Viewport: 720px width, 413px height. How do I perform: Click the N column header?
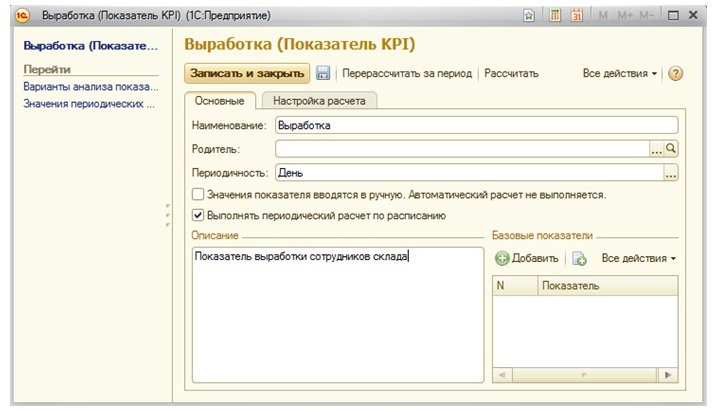515,286
